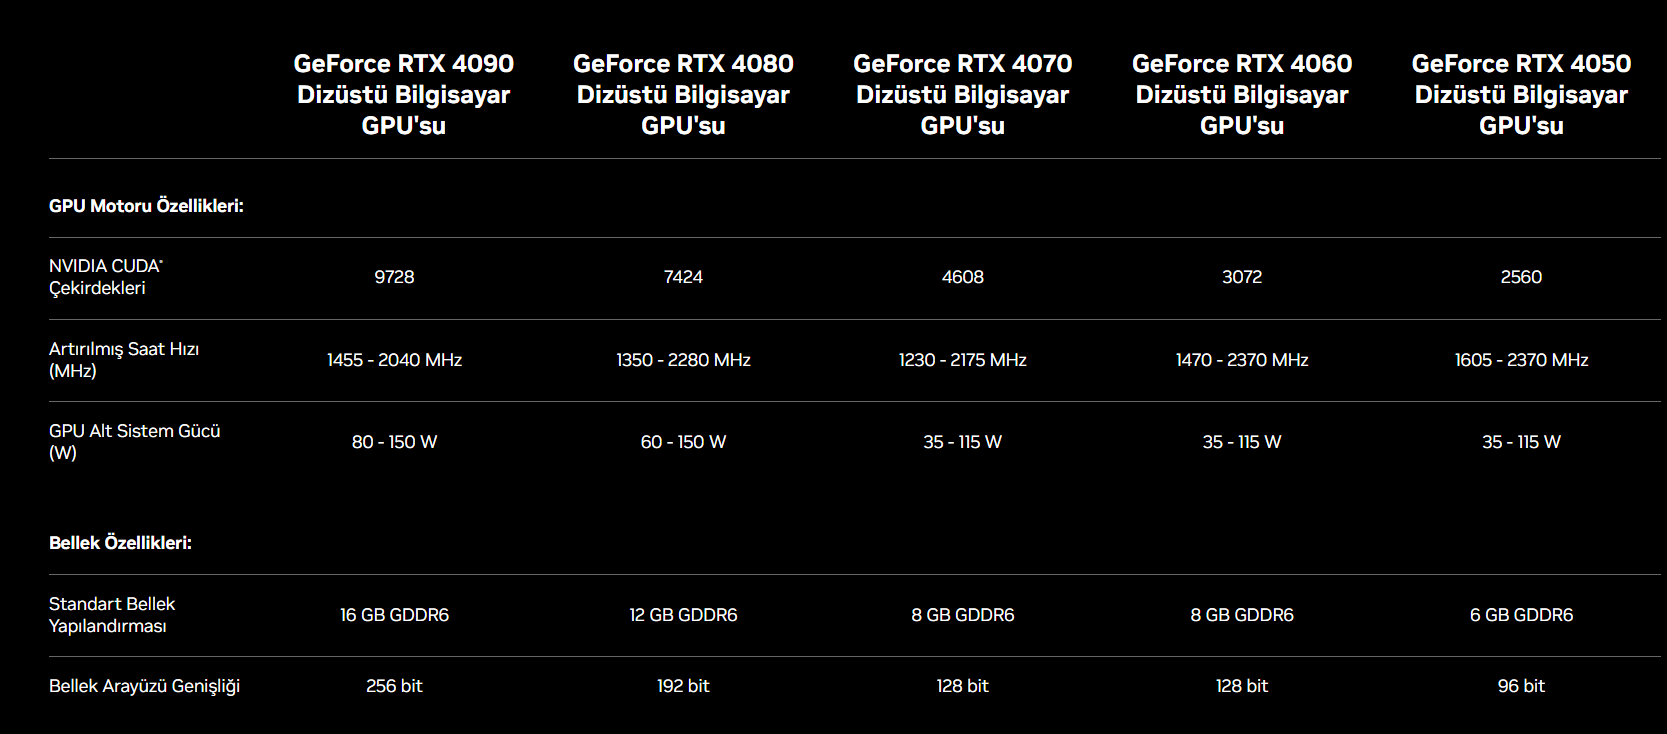This screenshot has width=1667, height=734.
Task: Click the 16 GB GDDR6 cell
Action: [394, 615]
